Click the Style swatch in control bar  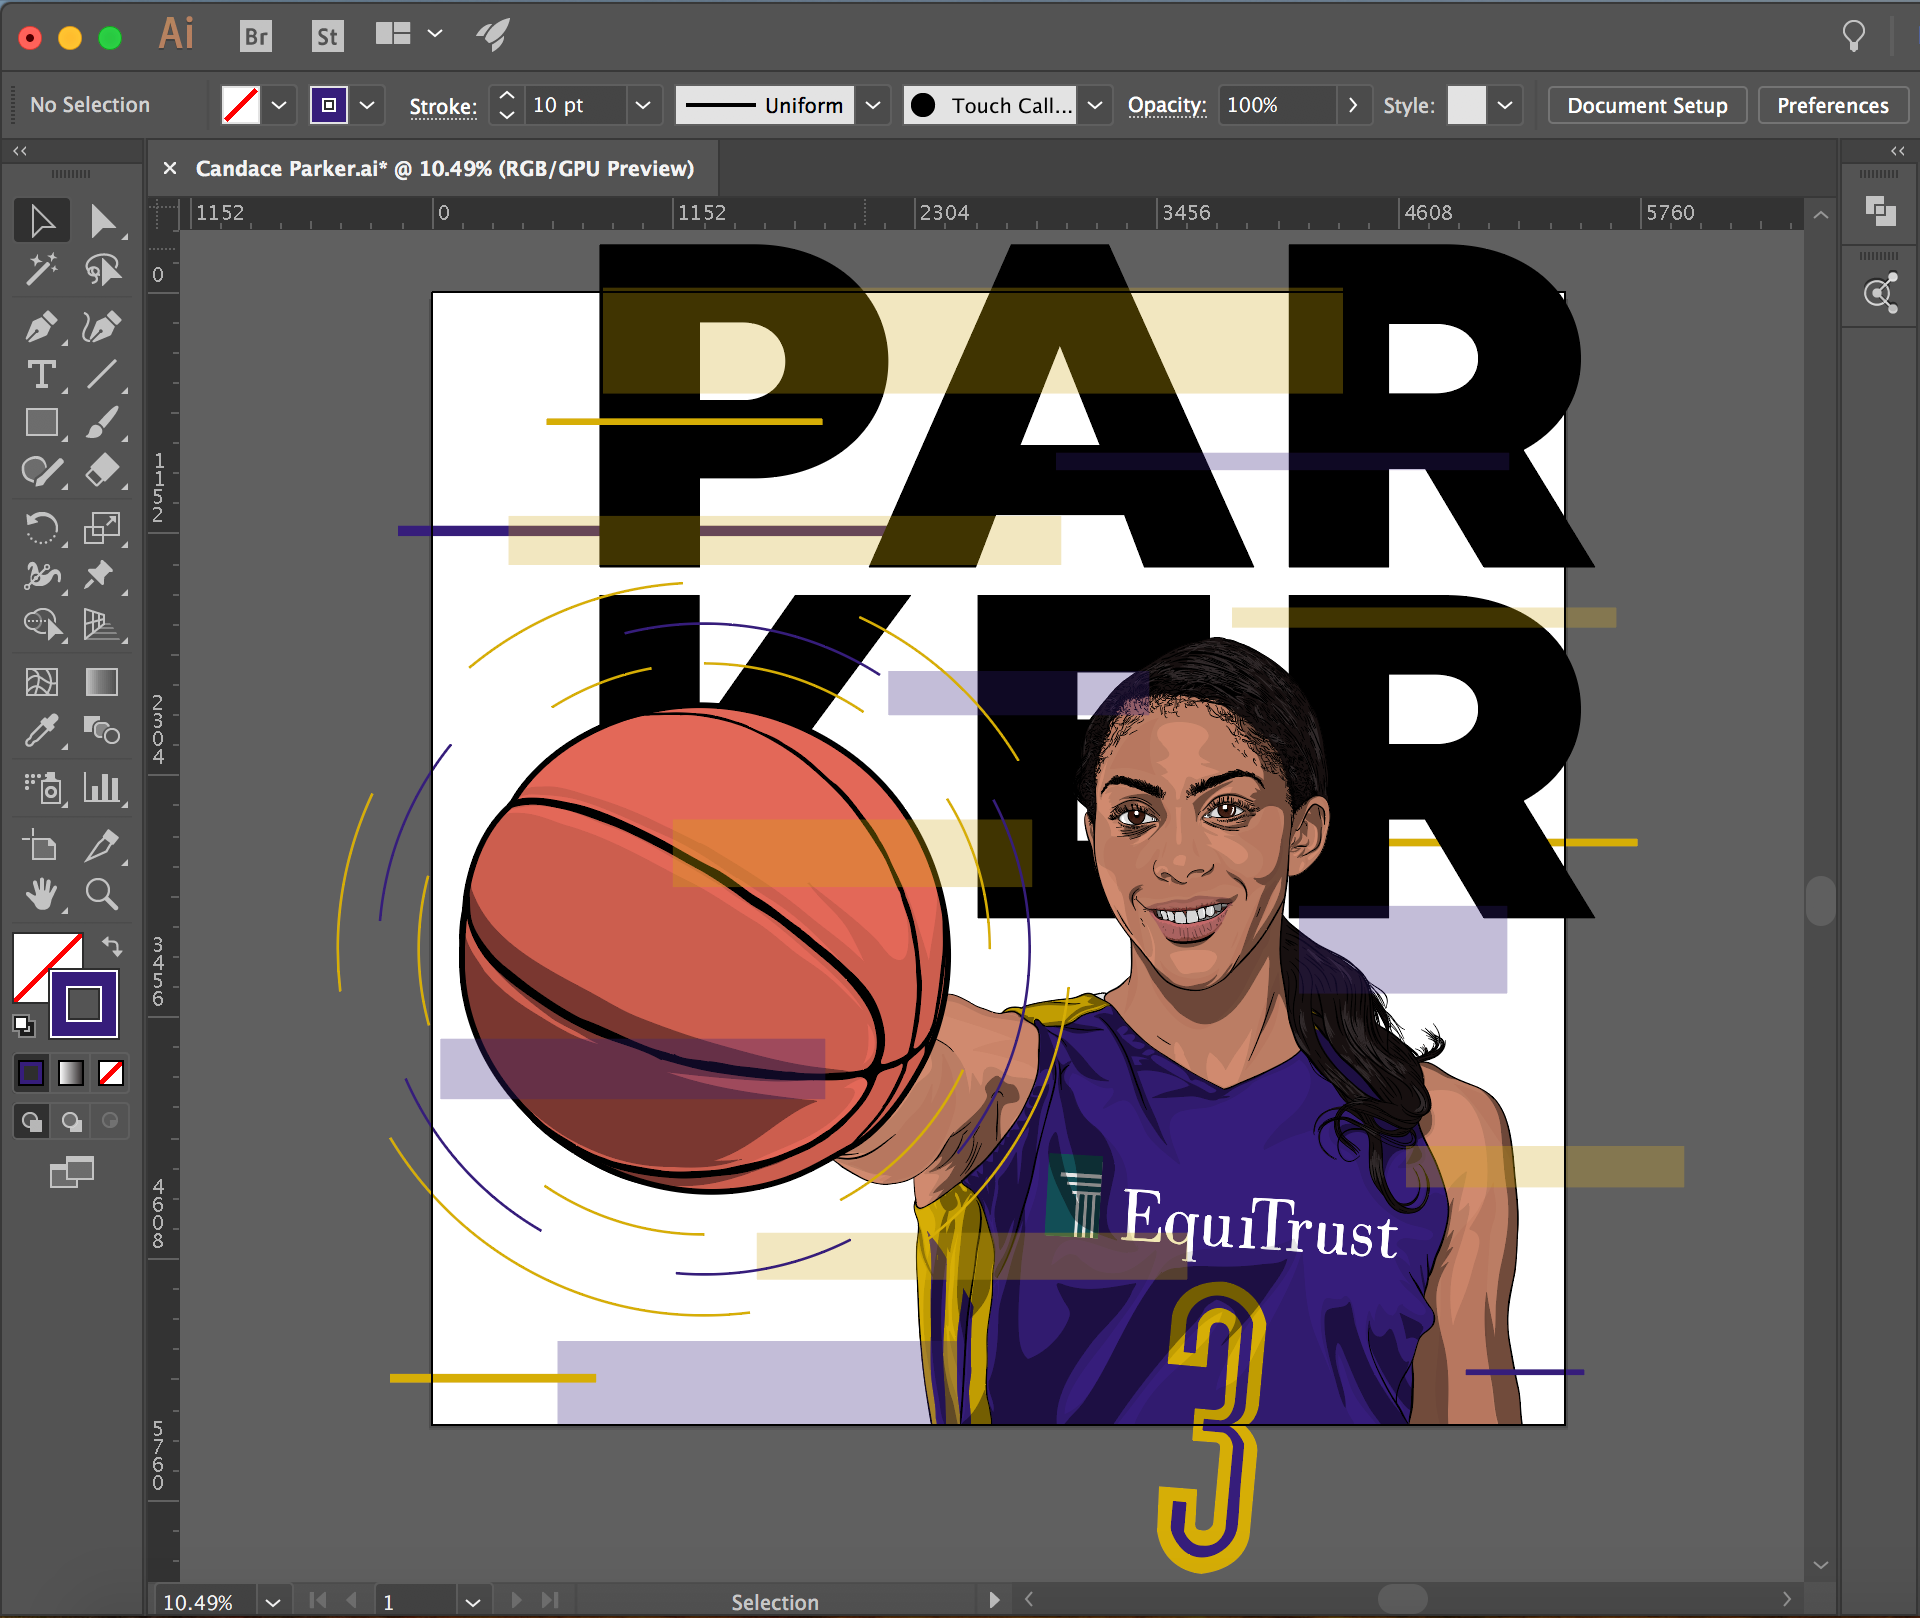click(1466, 105)
